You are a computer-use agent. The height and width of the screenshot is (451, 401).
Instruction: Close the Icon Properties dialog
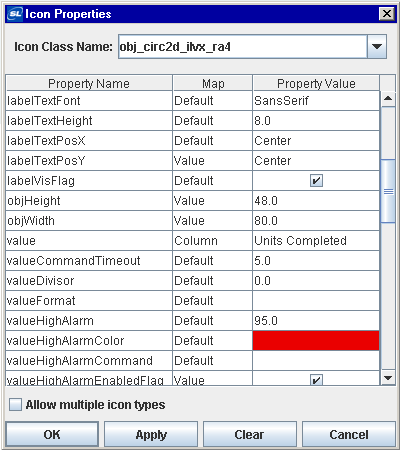387,14
